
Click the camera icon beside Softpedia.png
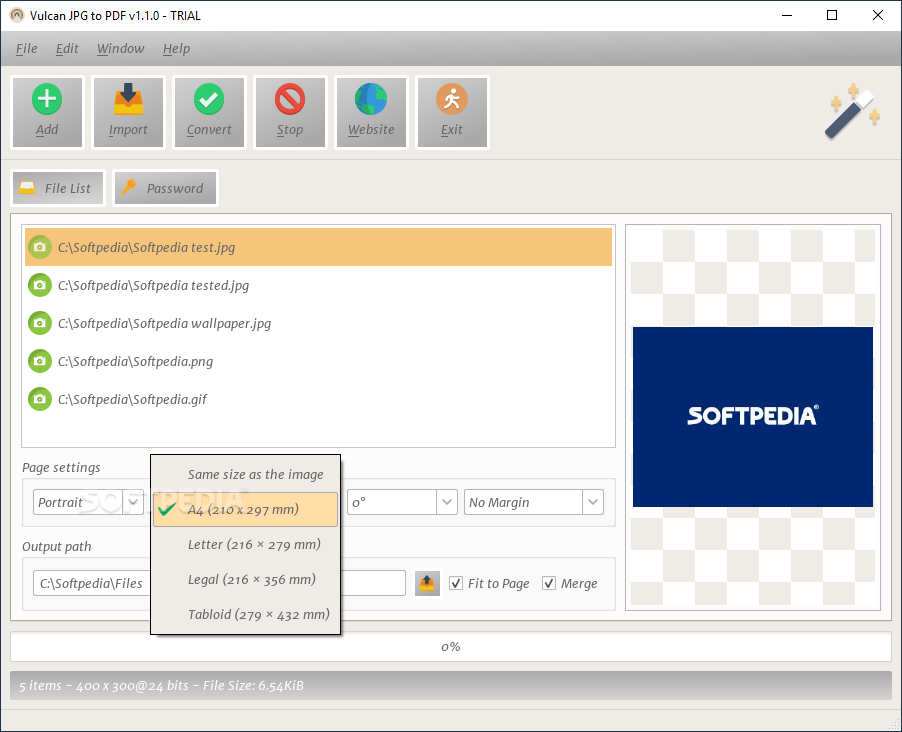pyautogui.click(x=40, y=361)
